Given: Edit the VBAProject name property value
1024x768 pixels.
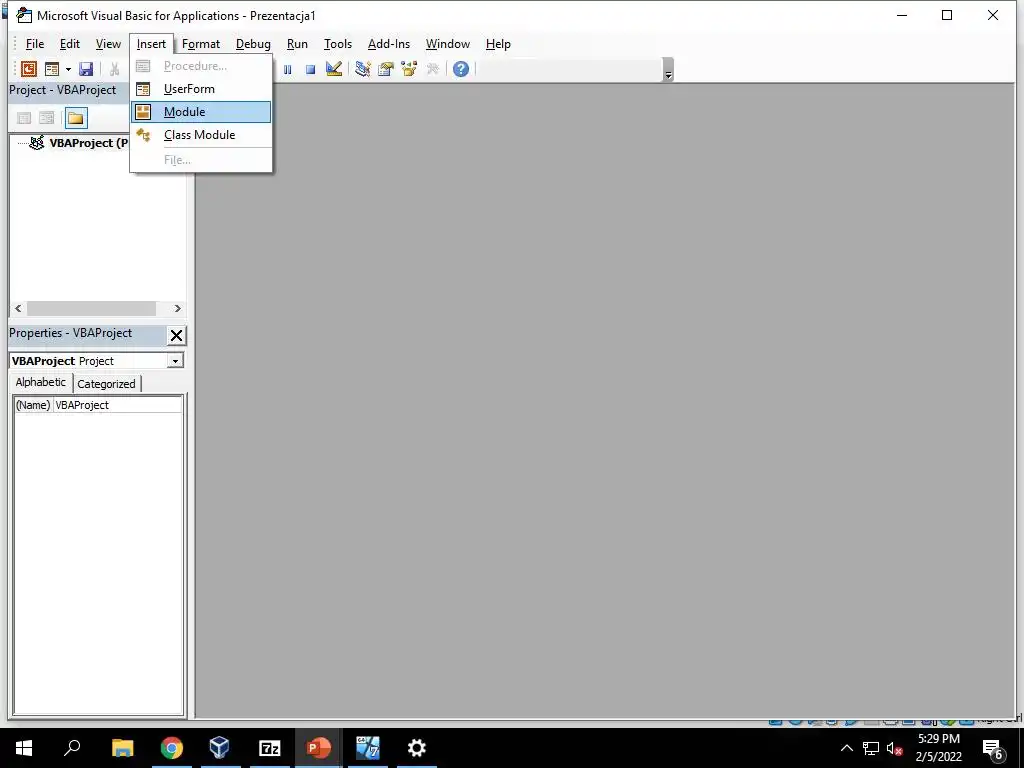Looking at the screenshot, I should tap(117, 405).
